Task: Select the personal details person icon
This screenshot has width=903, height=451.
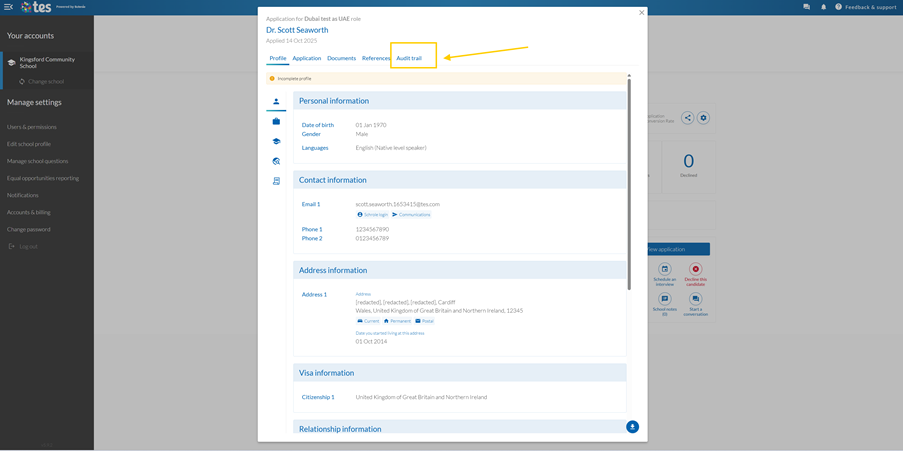Action: pyautogui.click(x=276, y=101)
